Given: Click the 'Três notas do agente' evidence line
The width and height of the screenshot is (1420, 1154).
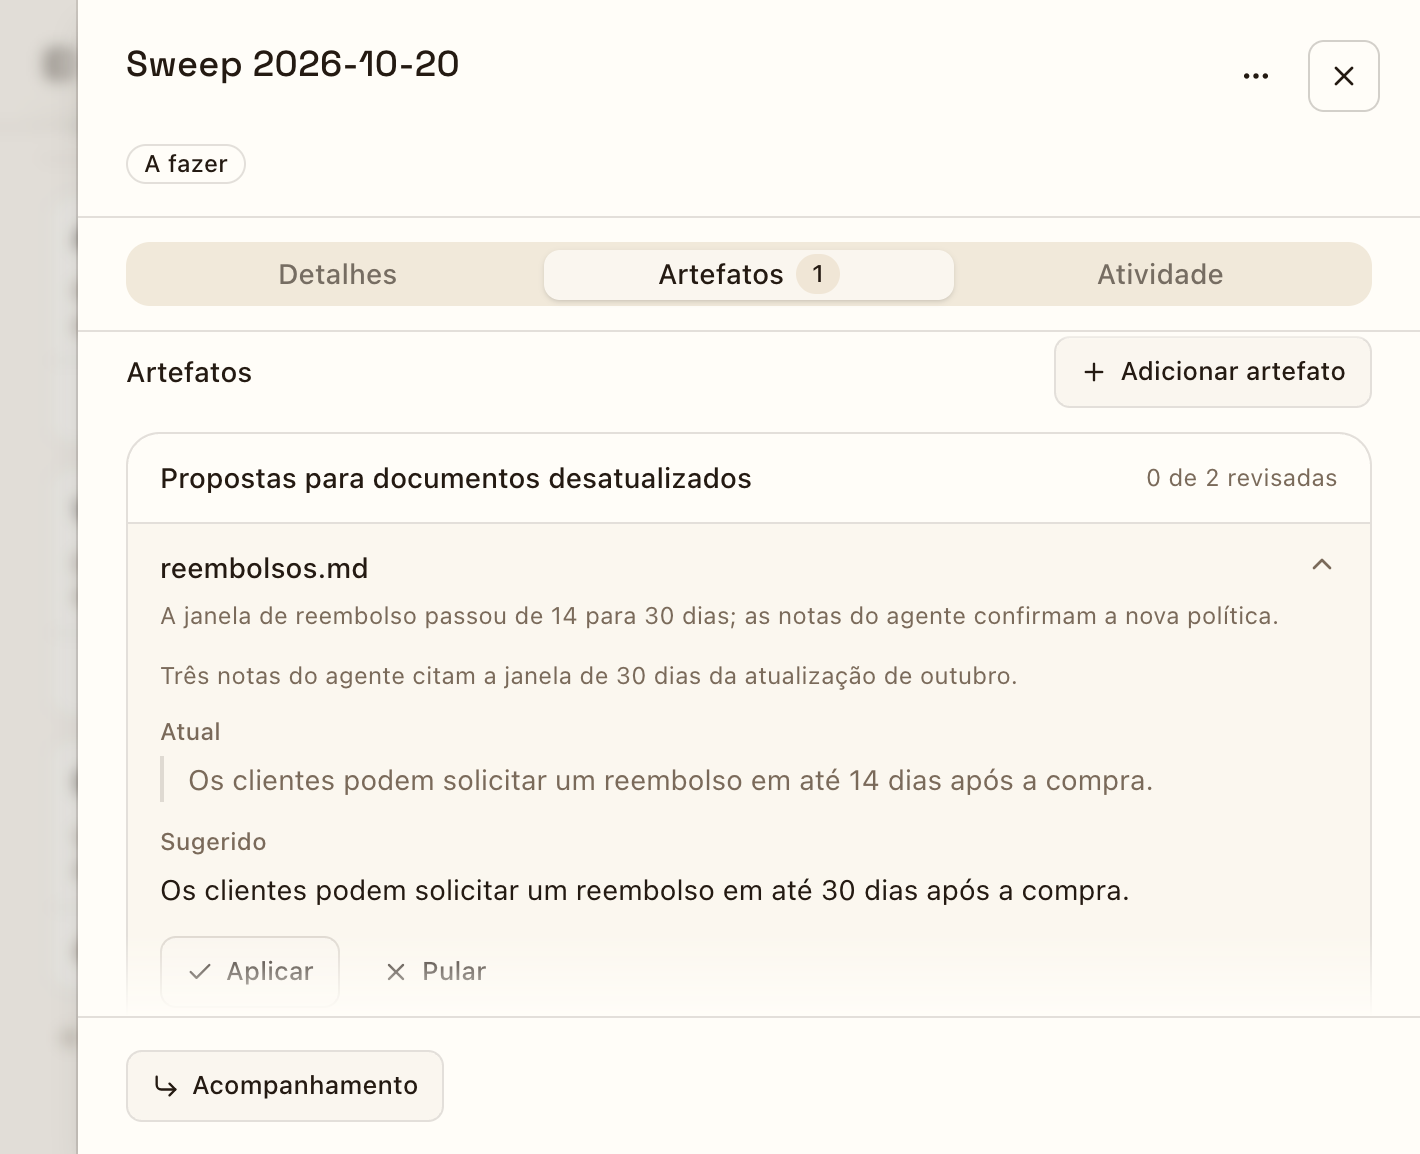Looking at the screenshot, I should pyautogui.click(x=589, y=676).
